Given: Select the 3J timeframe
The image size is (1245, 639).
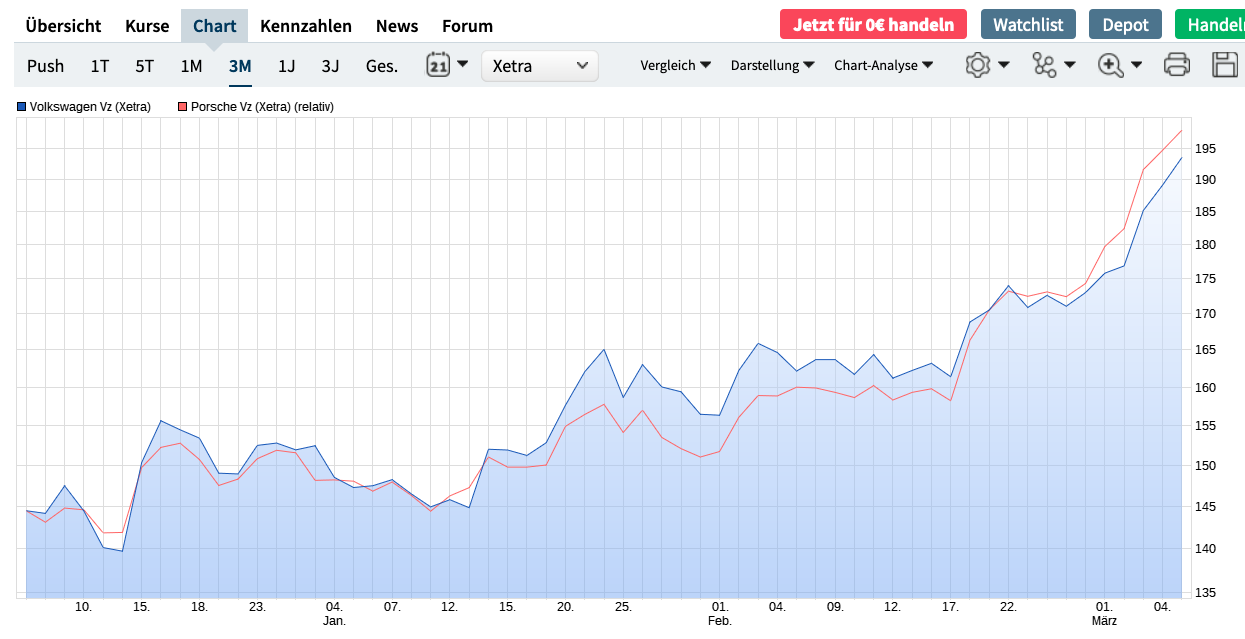Looking at the screenshot, I should coord(331,66).
